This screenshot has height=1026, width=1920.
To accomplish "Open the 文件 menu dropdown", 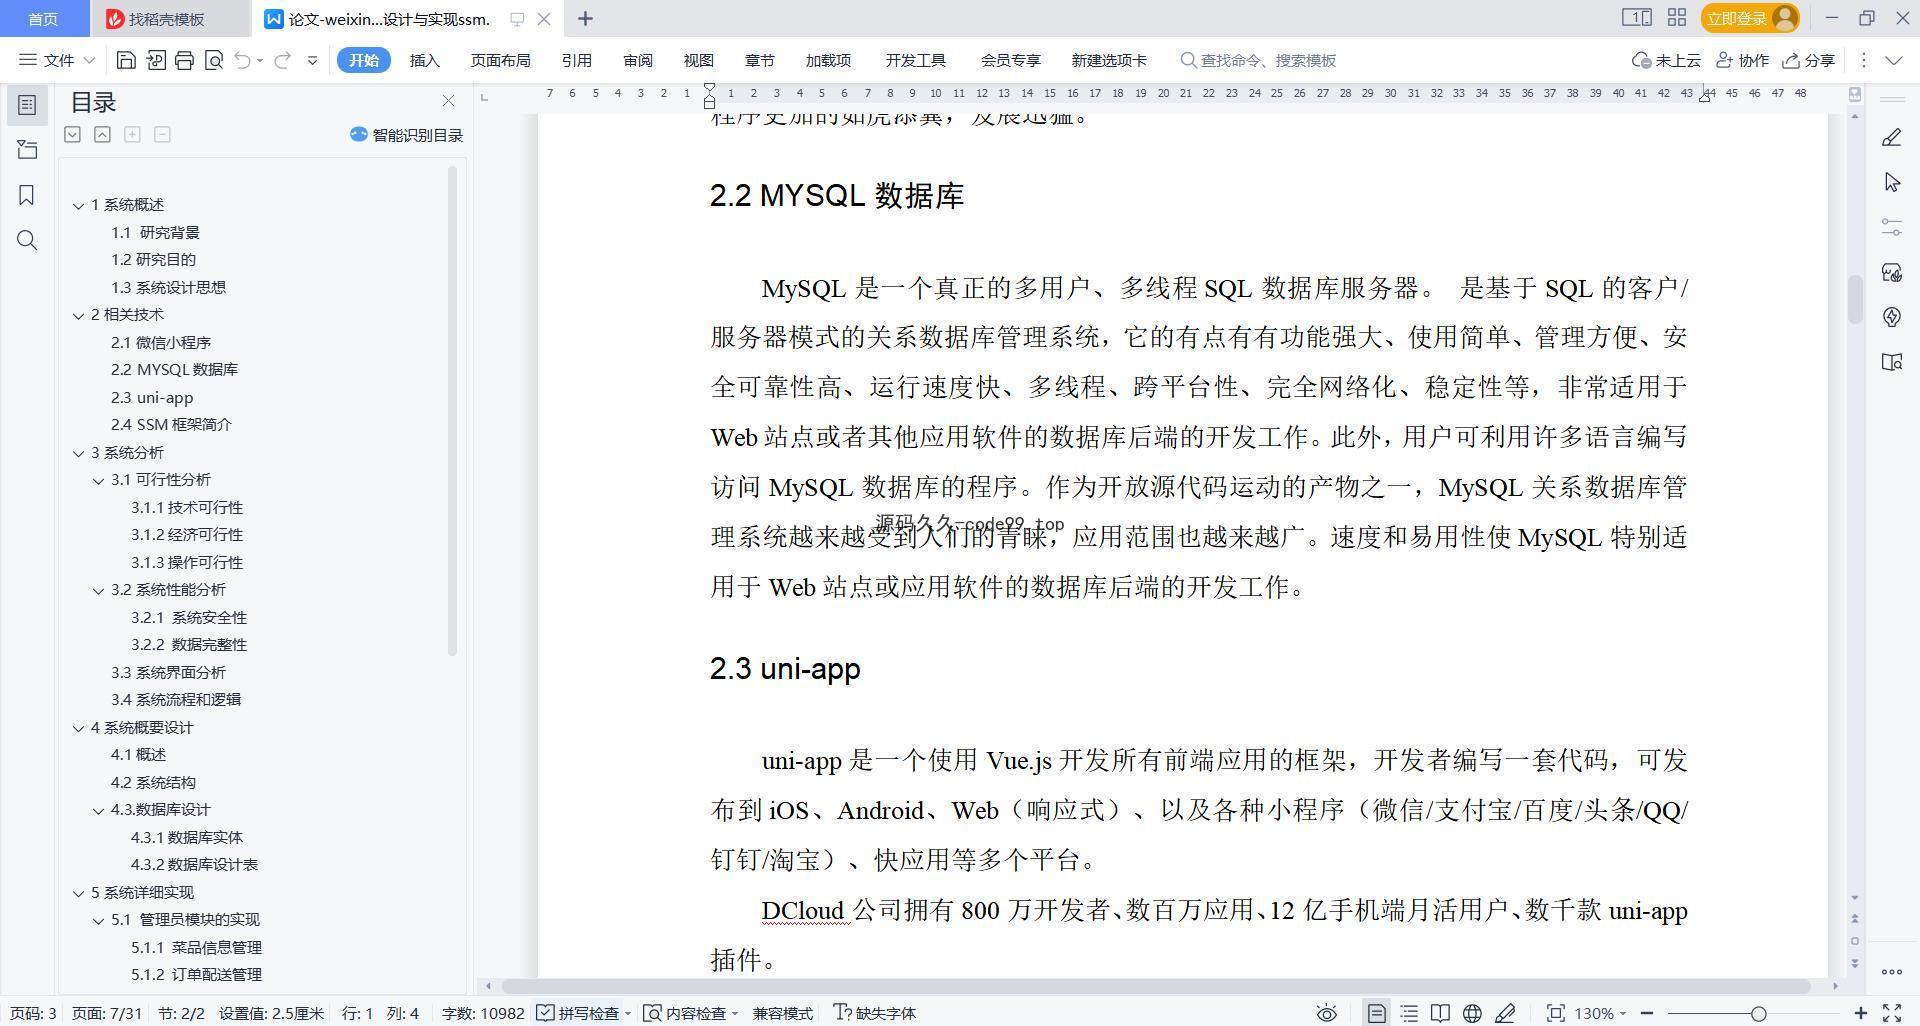I will [x=57, y=61].
